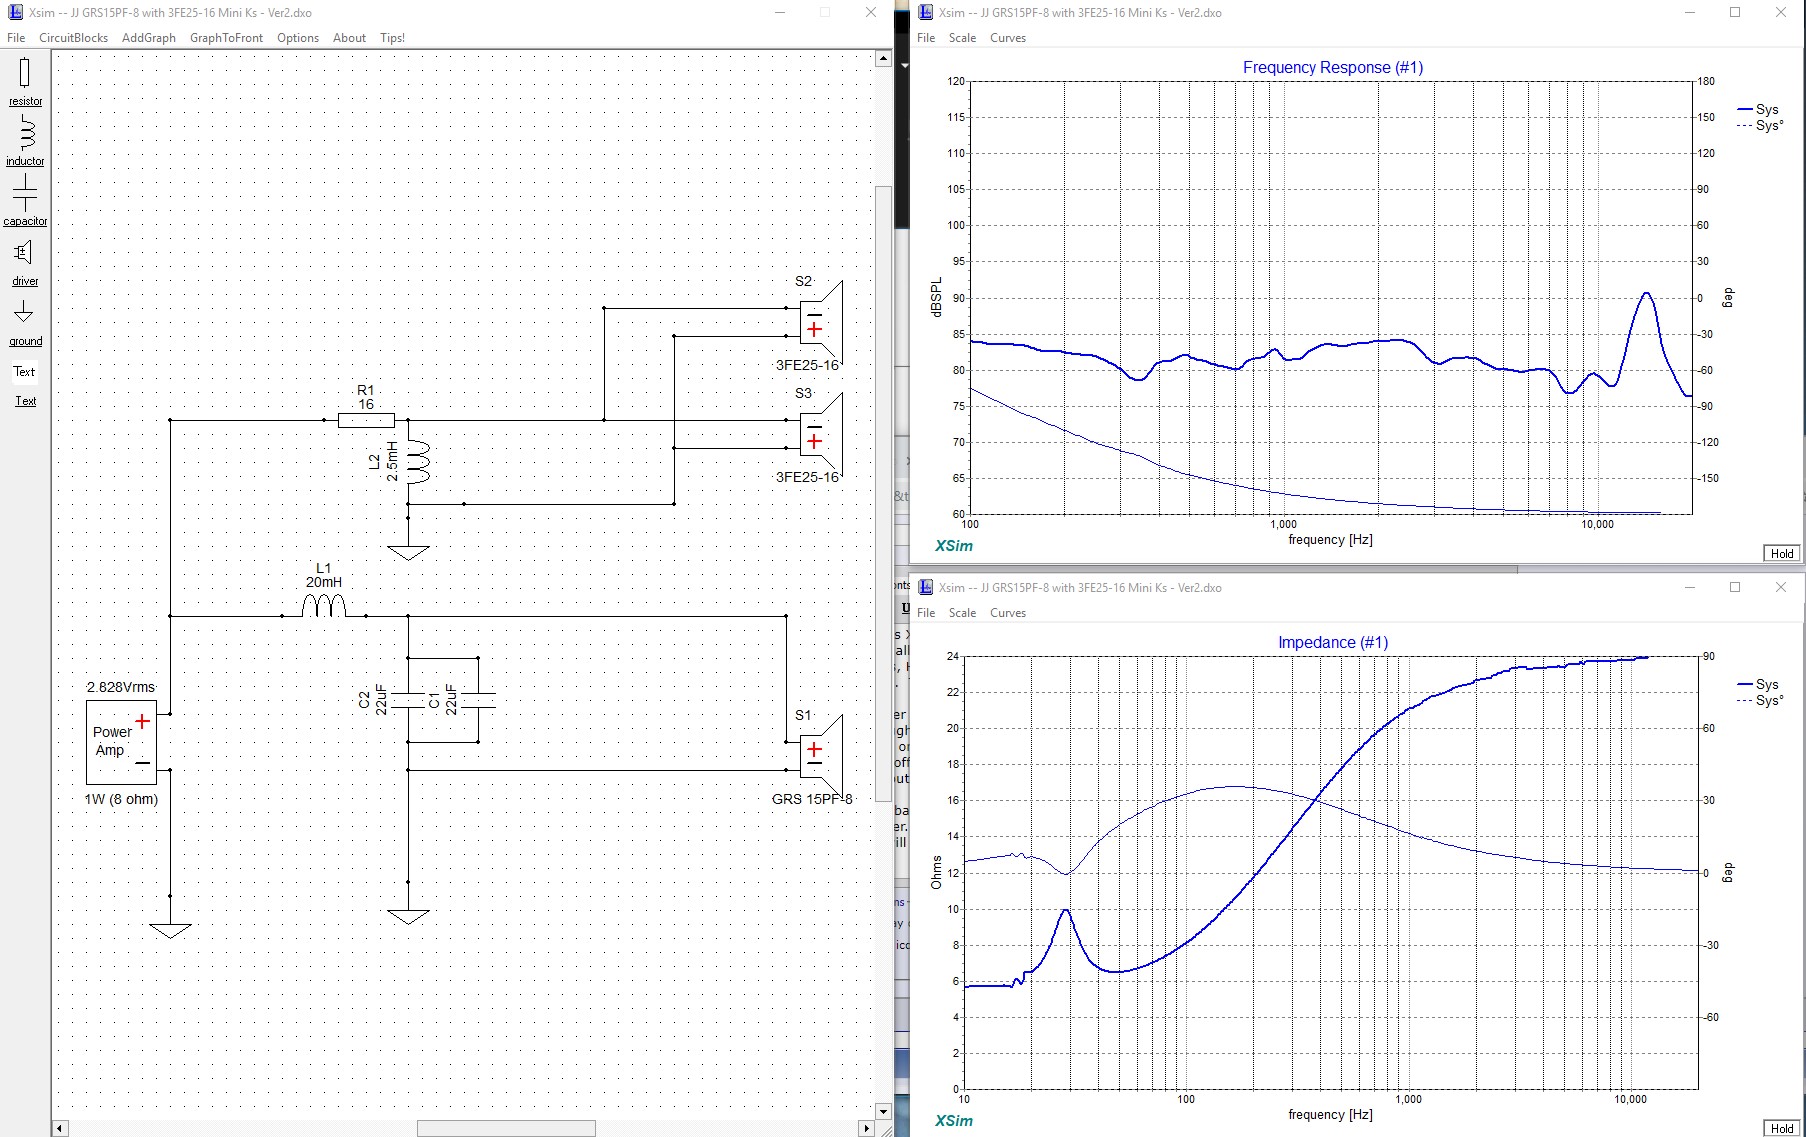Viewport: 1806px width, 1137px height.
Task: Click the schematic horizontal scrollbar right arrow
Action: point(866,1128)
